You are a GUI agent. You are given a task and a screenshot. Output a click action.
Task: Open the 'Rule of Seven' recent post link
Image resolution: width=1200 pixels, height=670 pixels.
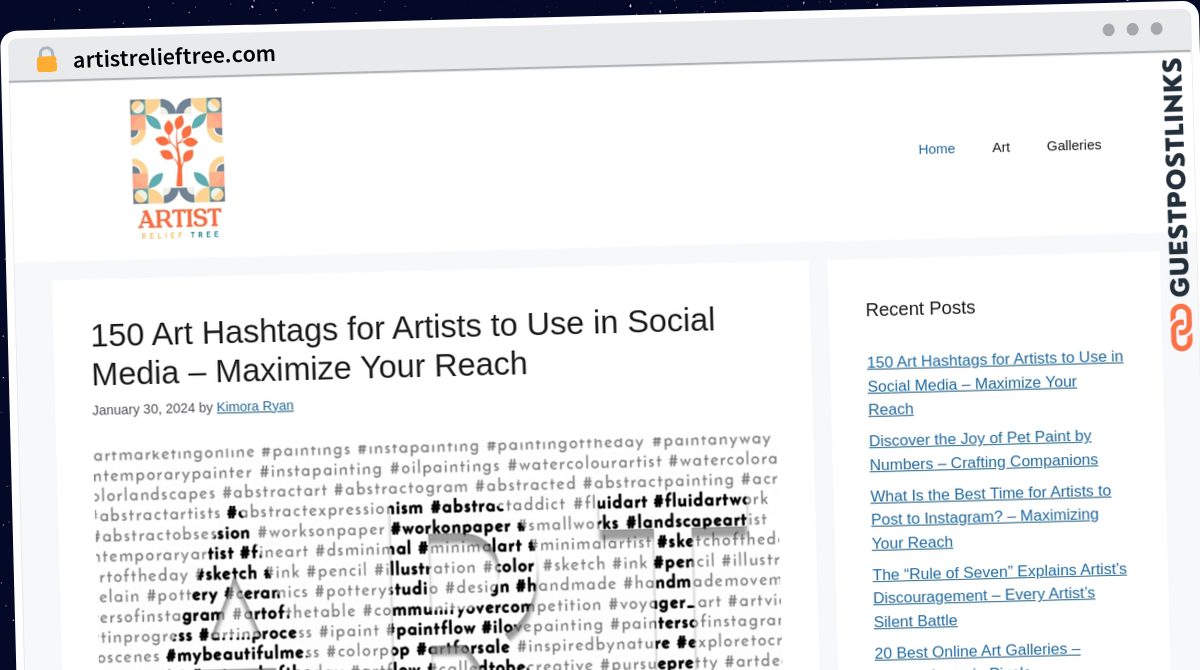pos(1000,594)
